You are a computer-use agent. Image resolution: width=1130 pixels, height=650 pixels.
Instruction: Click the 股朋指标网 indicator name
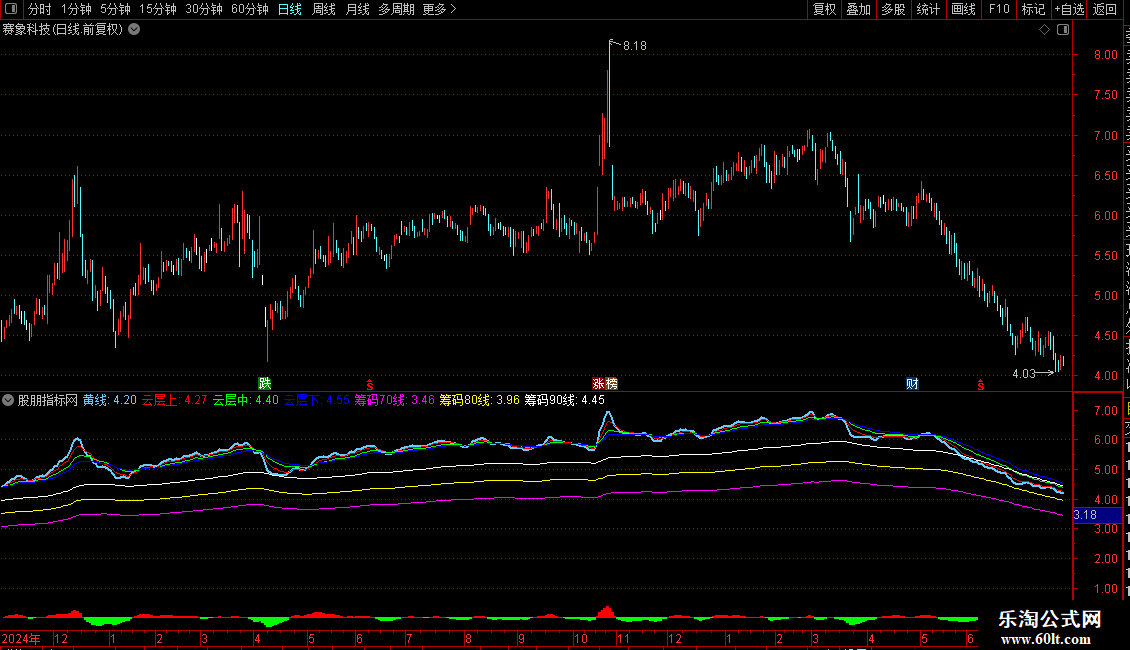(48, 400)
